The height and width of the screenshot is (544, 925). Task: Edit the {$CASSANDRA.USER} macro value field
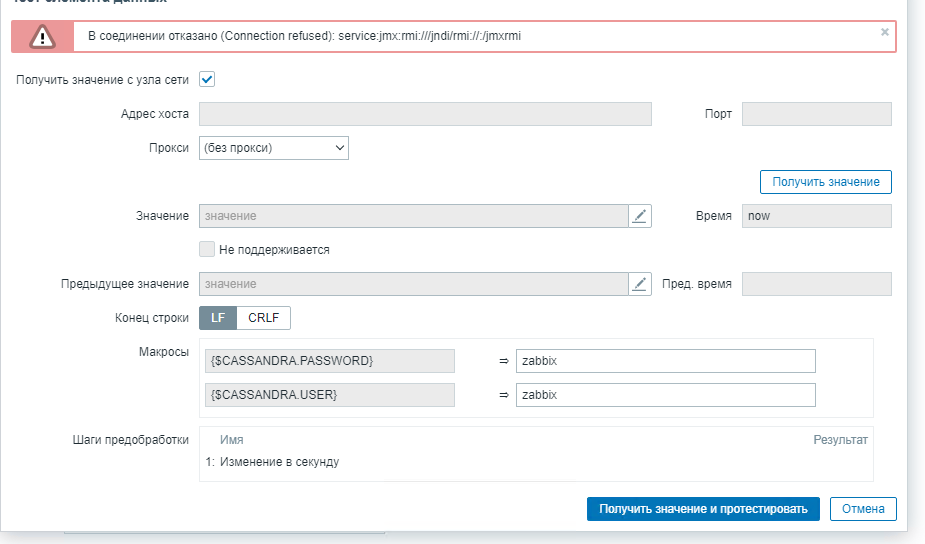[x=665, y=395]
